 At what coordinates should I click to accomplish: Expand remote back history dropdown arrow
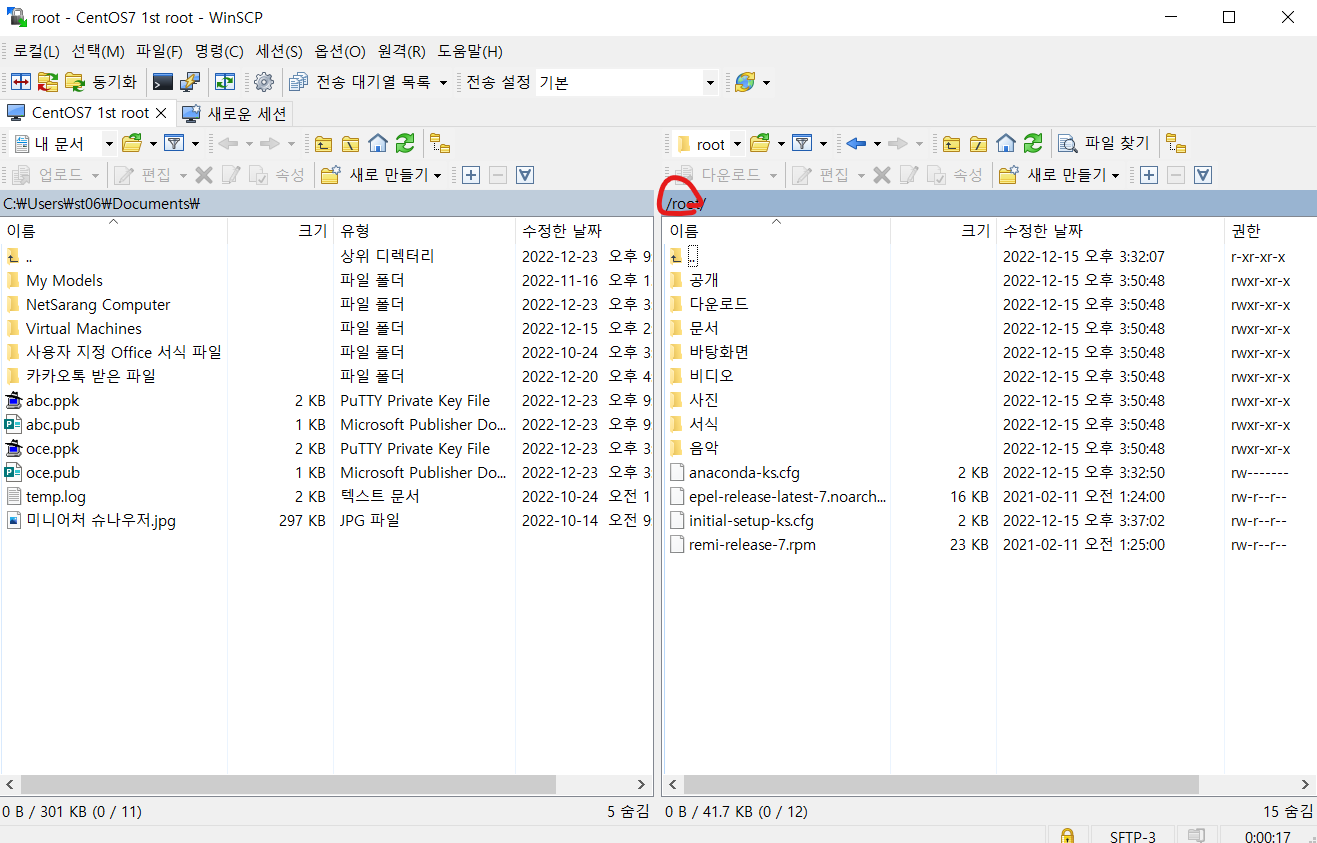click(x=877, y=144)
